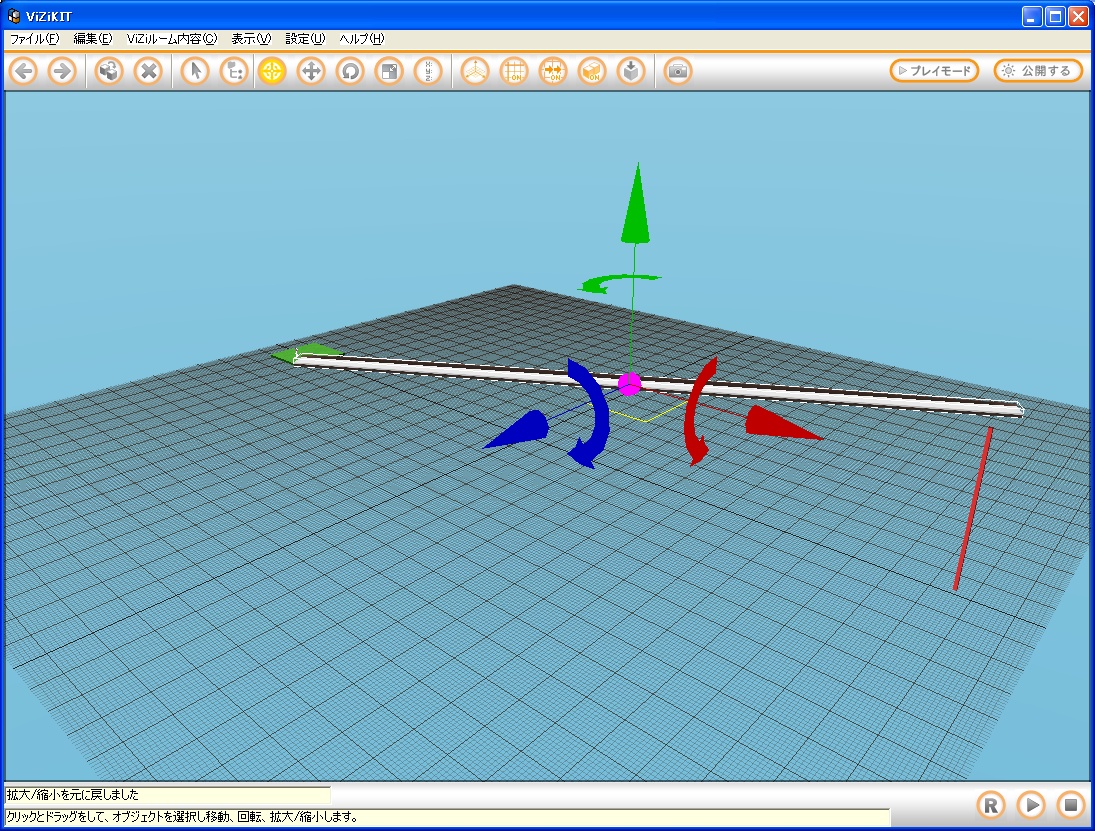Open the hierarchy tree tool icon
1095x831 pixels.
(234, 71)
